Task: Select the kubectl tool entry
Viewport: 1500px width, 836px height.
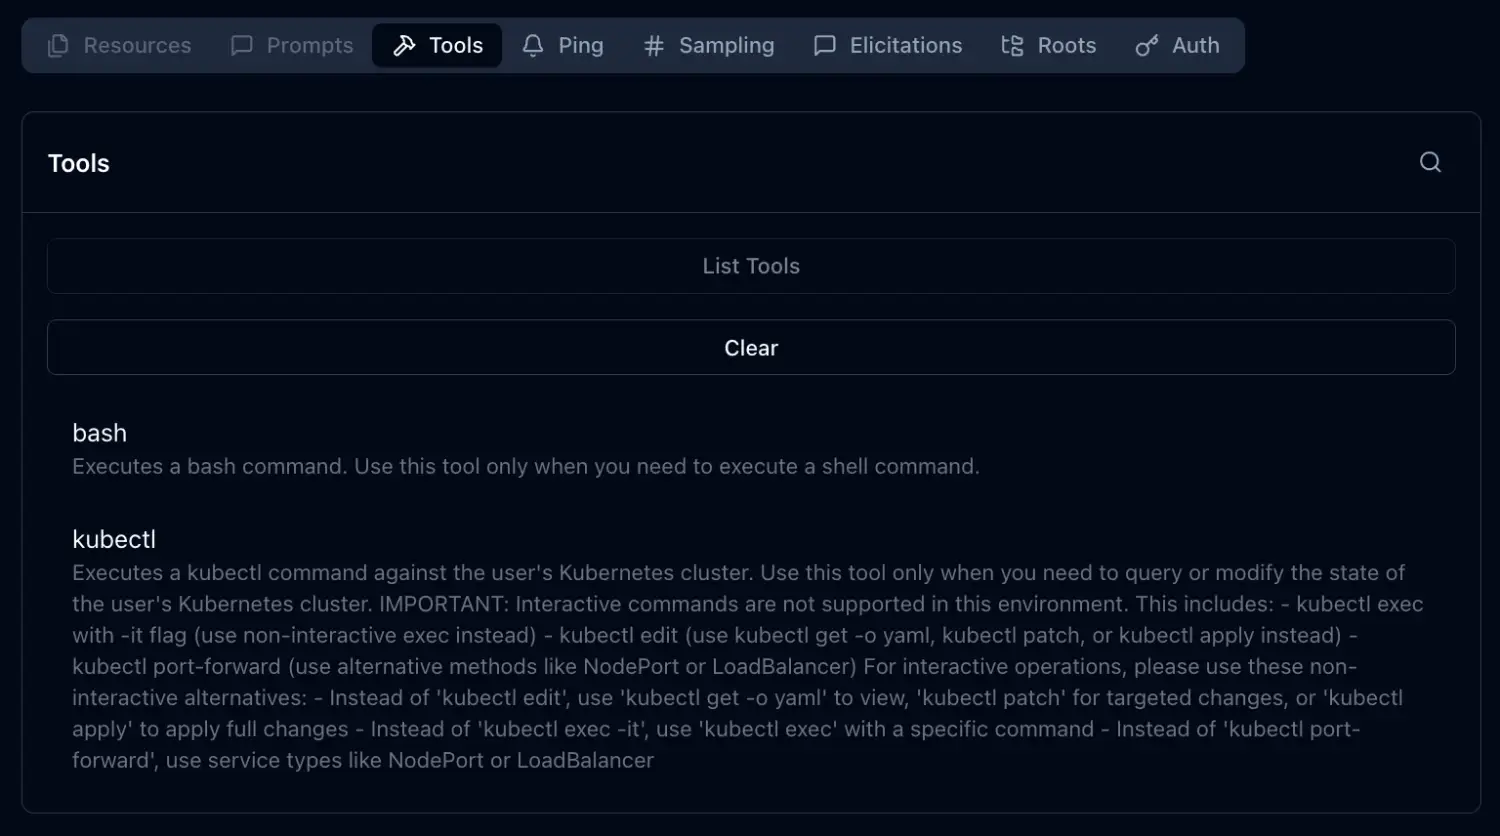Action: pos(114,539)
